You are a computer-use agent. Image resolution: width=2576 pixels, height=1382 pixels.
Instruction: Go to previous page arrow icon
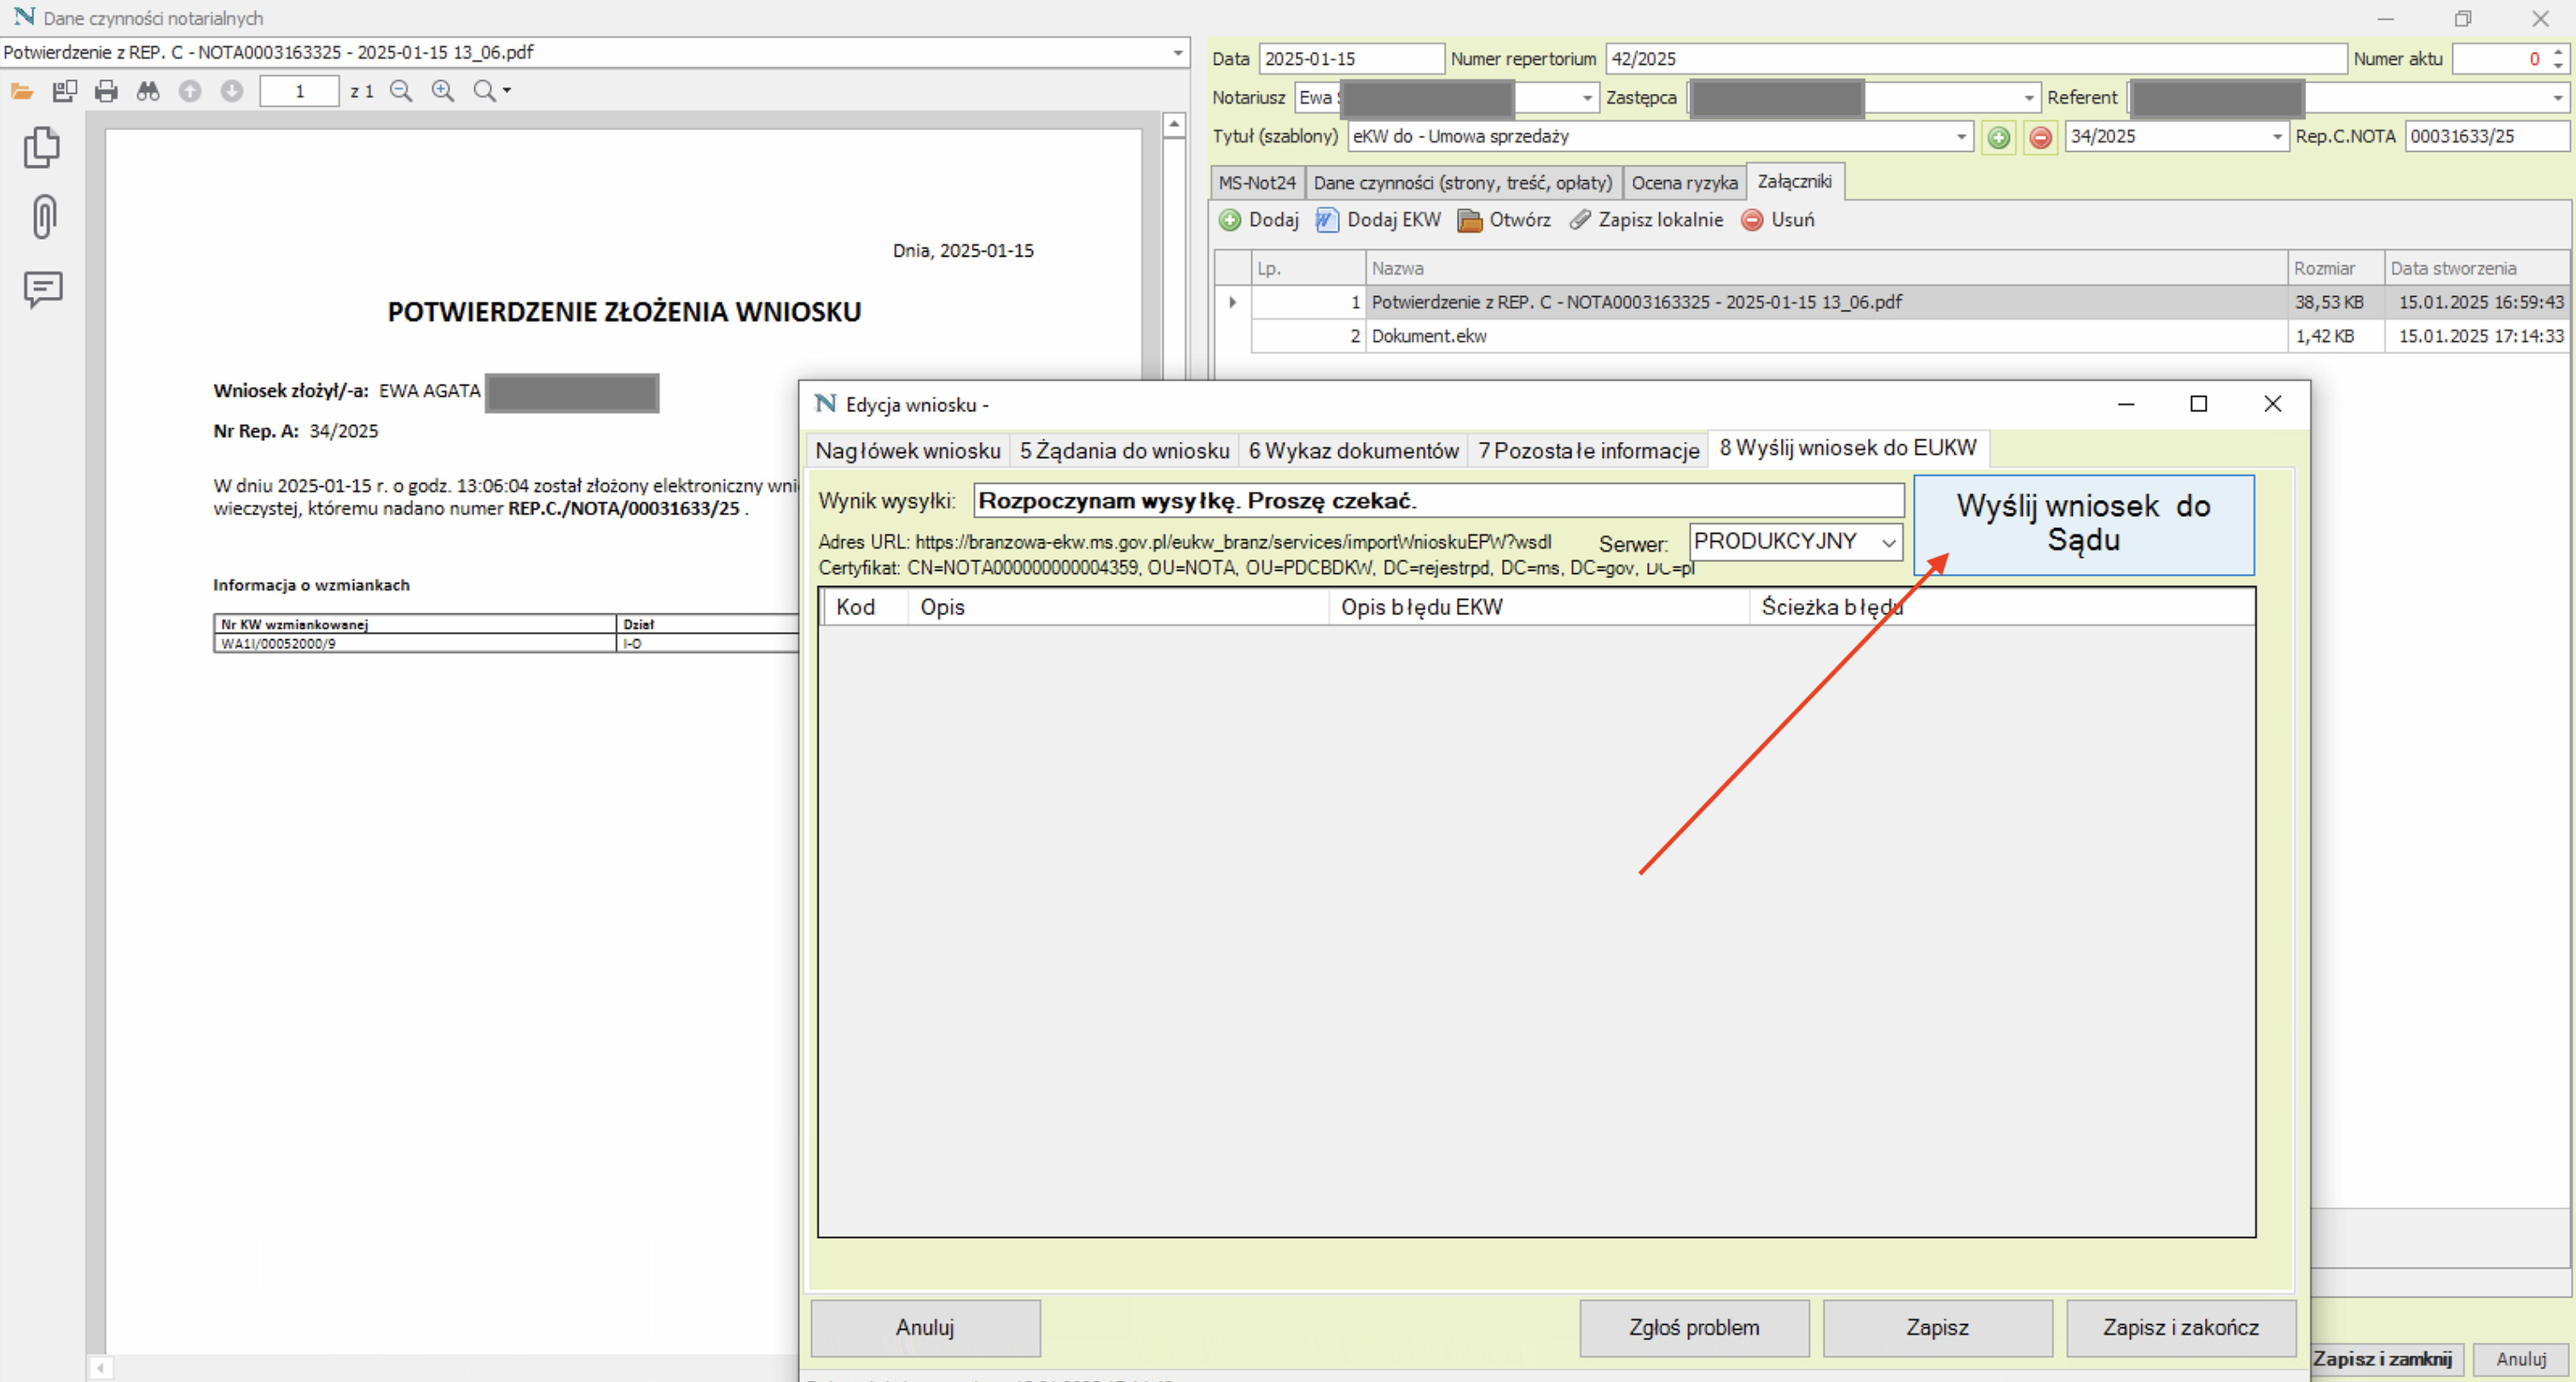click(x=190, y=91)
